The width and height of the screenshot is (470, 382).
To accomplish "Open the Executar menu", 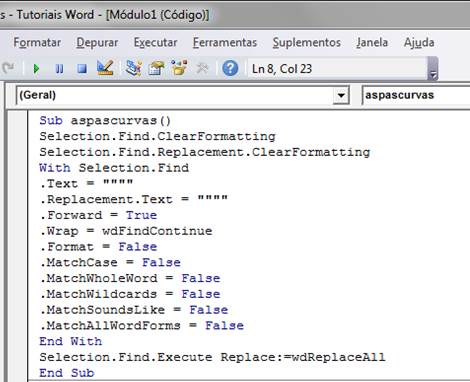I will pyautogui.click(x=155, y=43).
